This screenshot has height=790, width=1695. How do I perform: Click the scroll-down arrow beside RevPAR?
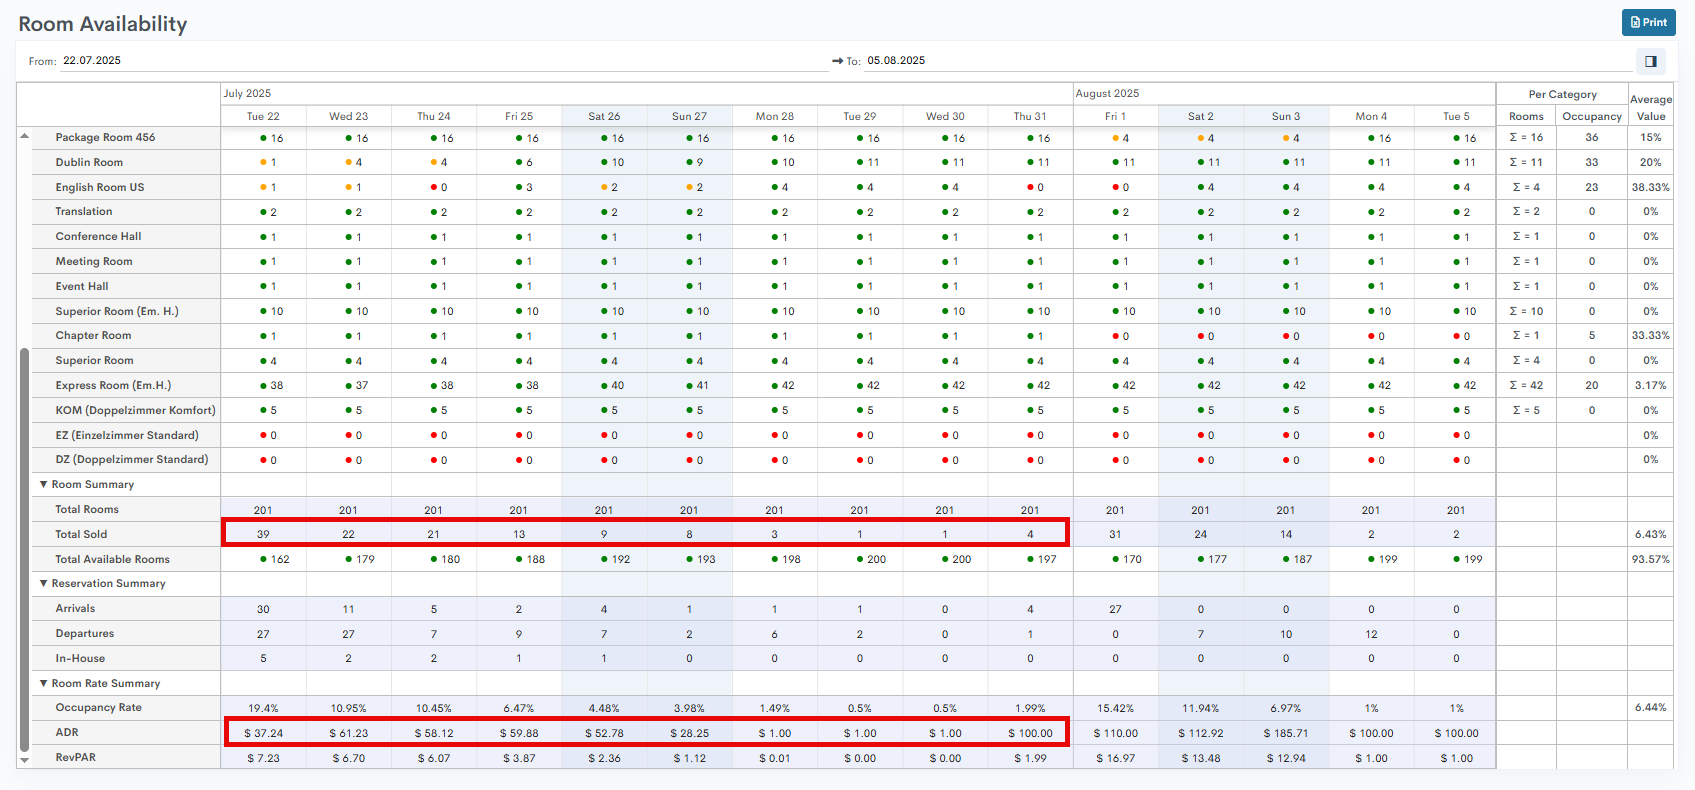click(x=24, y=759)
